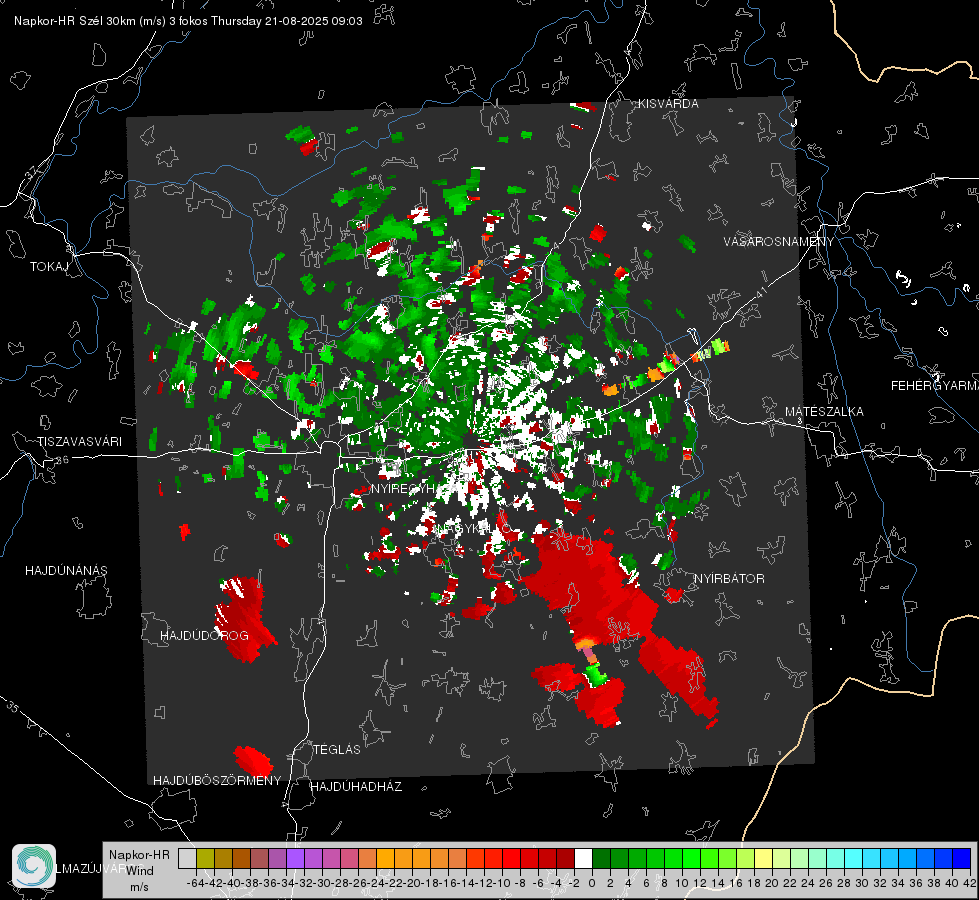The image size is (979, 900).
Task: Click the timestamp 'Thursday 21-08-2025 09:03'
Action: pyautogui.click(x=287, y=21)
